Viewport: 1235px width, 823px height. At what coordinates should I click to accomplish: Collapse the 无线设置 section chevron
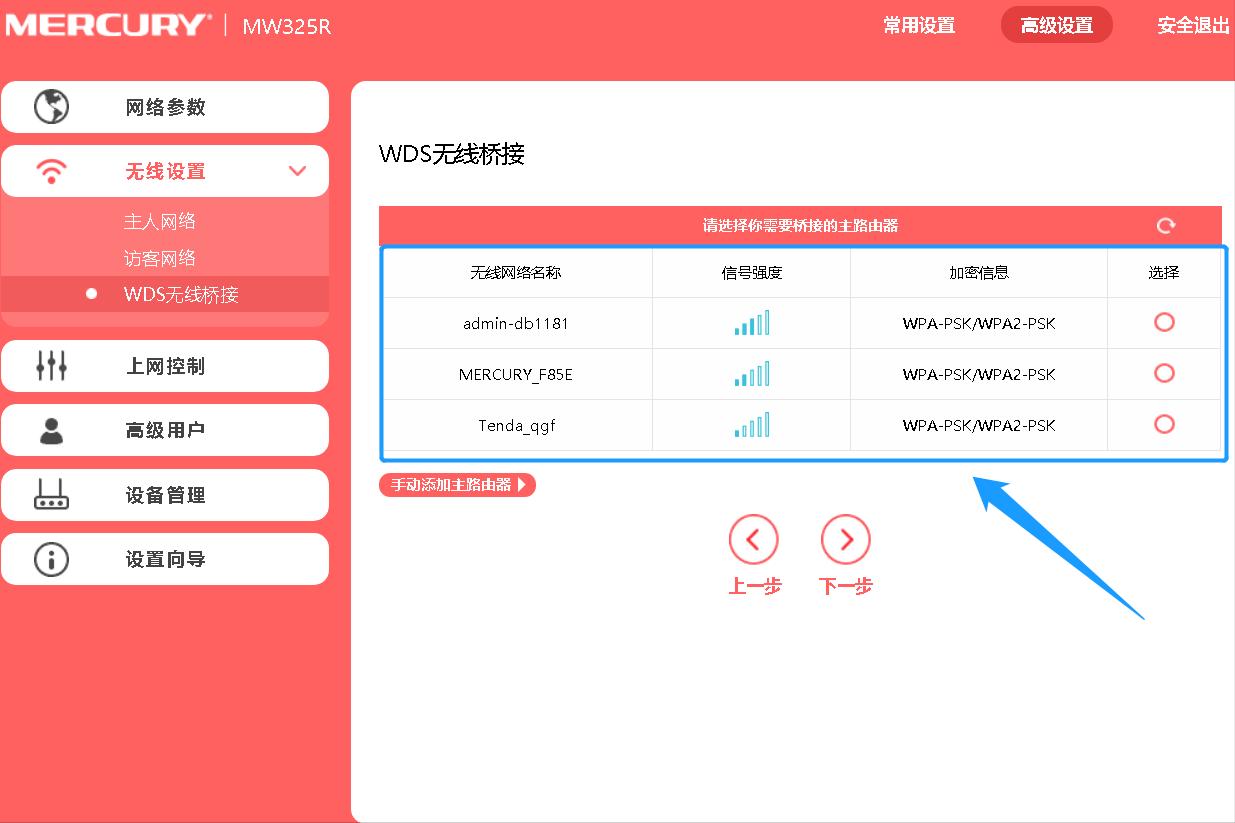tap(297, 170)
